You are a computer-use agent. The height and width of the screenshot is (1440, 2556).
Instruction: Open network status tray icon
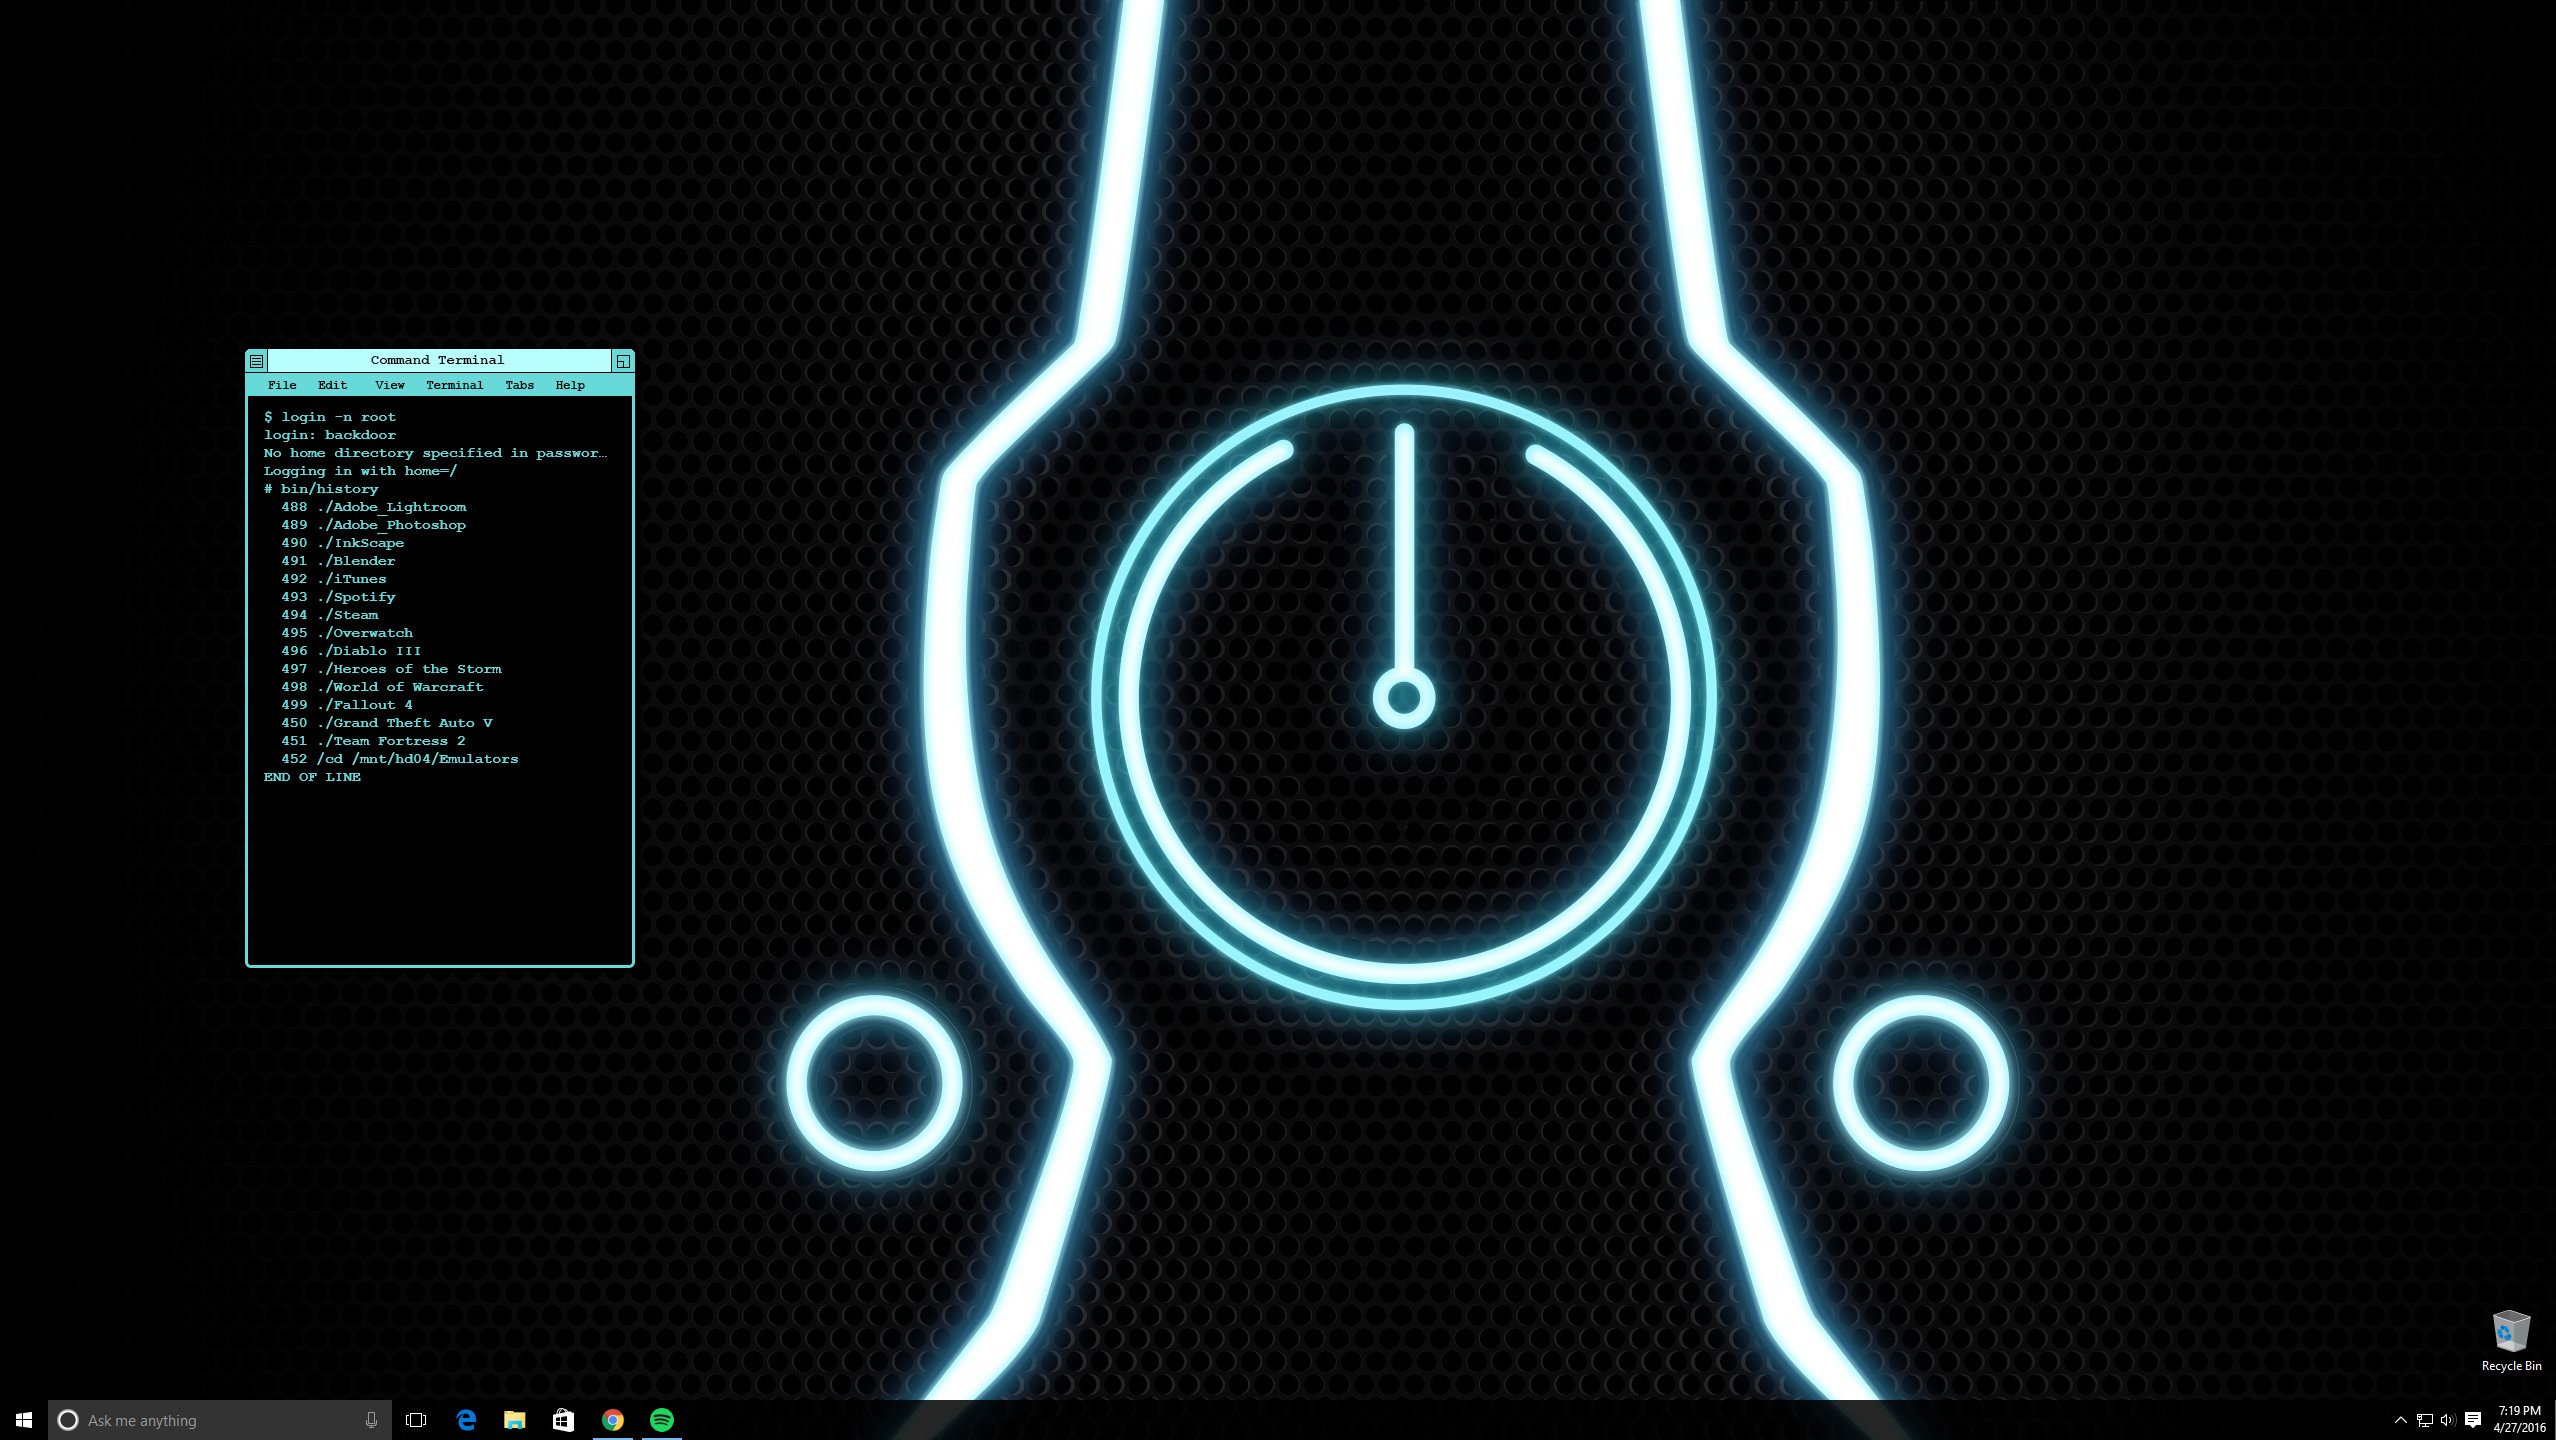(2424, 1420)
